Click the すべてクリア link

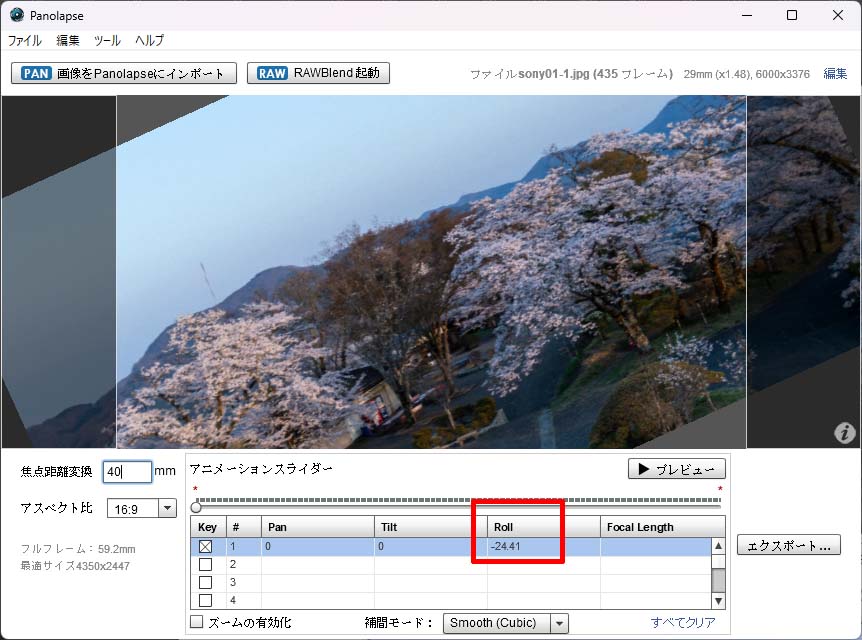[x=683, y=623]
